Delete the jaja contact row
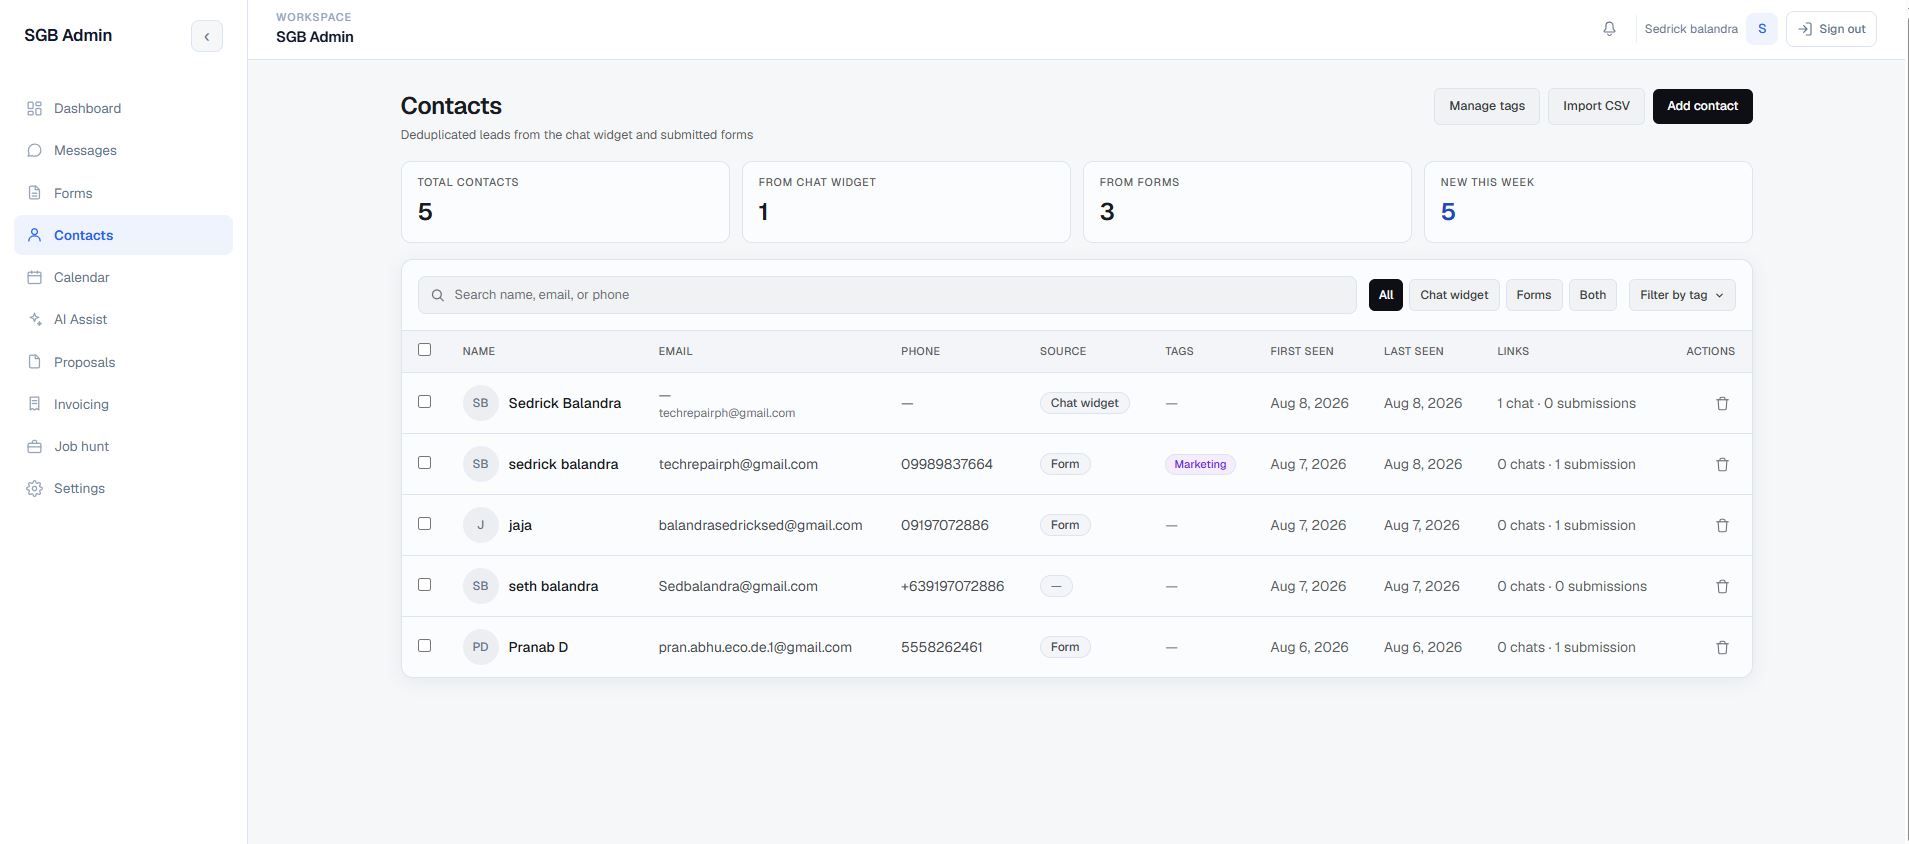Image resolution: width=1909 pixels, height=844 pixels. point(1722,525)
